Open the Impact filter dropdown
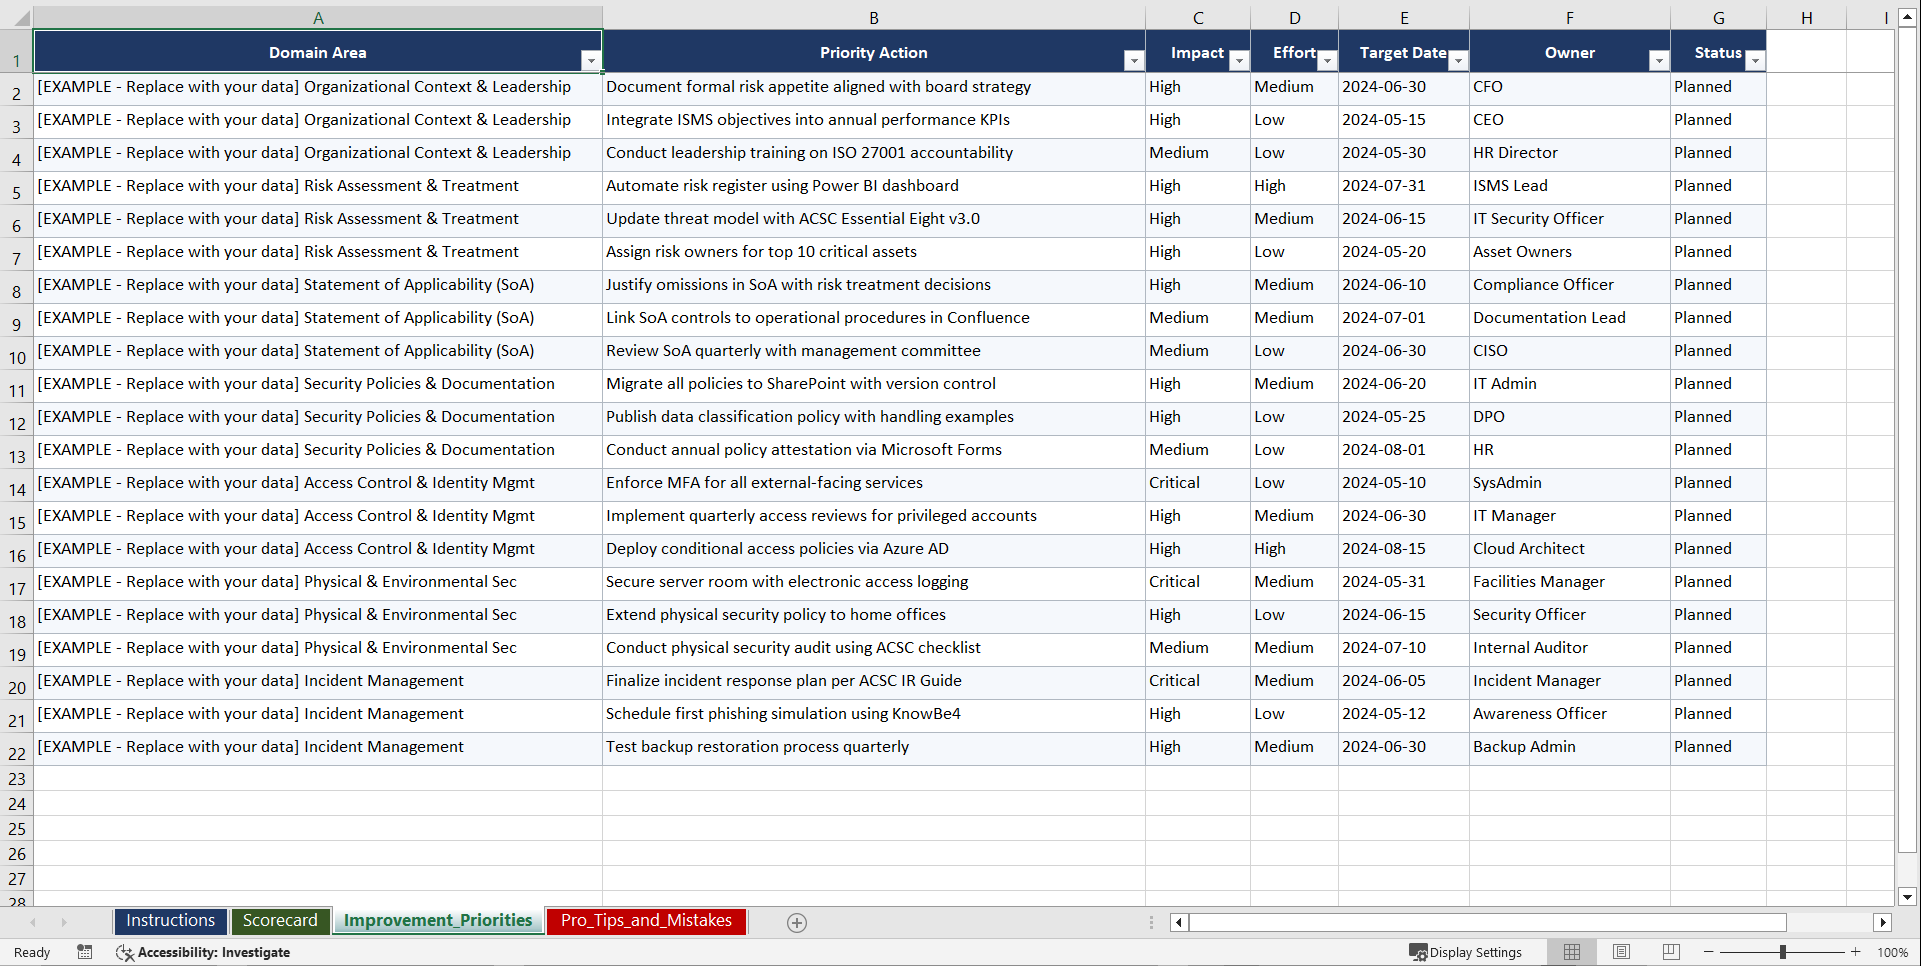1921x966 pixels. 1239,60
